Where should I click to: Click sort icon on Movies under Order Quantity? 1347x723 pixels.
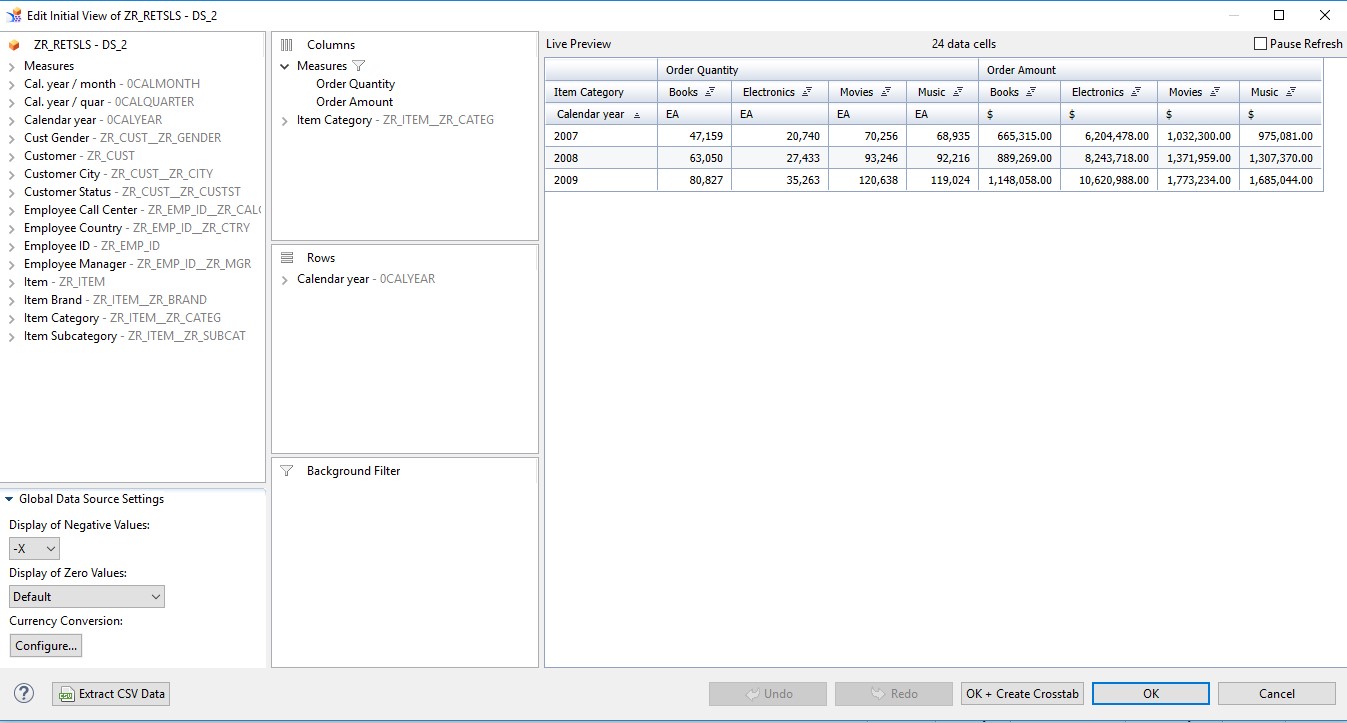pyautogui.click(x=885, y=92)
